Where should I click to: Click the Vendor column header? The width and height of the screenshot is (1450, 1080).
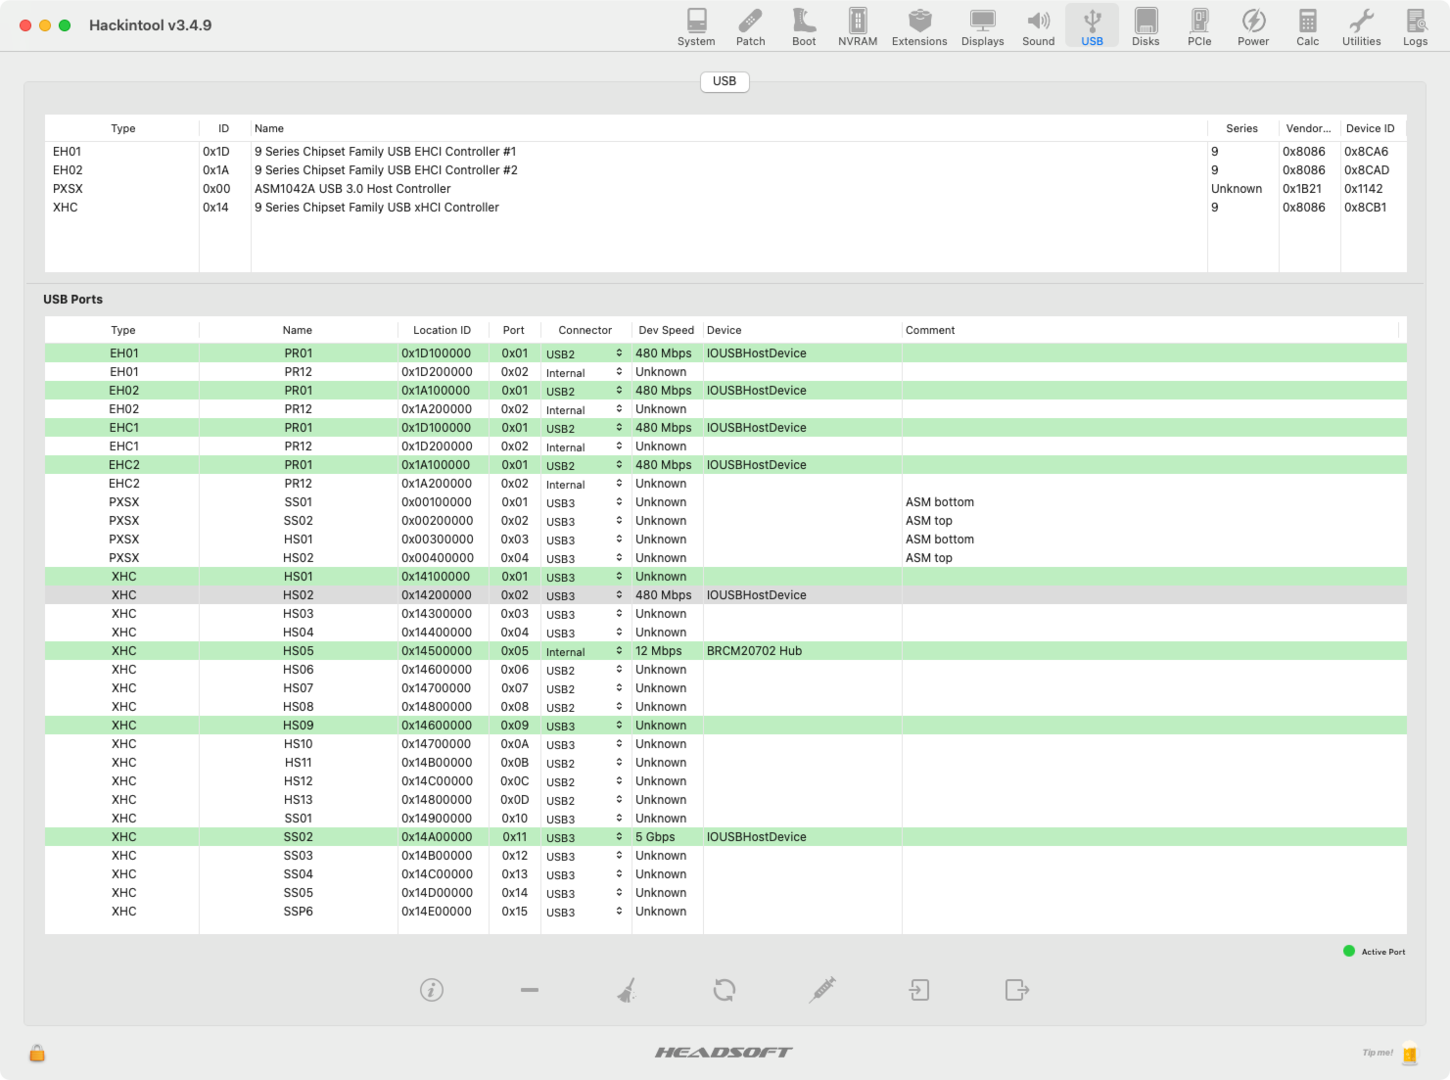coord(1308,128)
